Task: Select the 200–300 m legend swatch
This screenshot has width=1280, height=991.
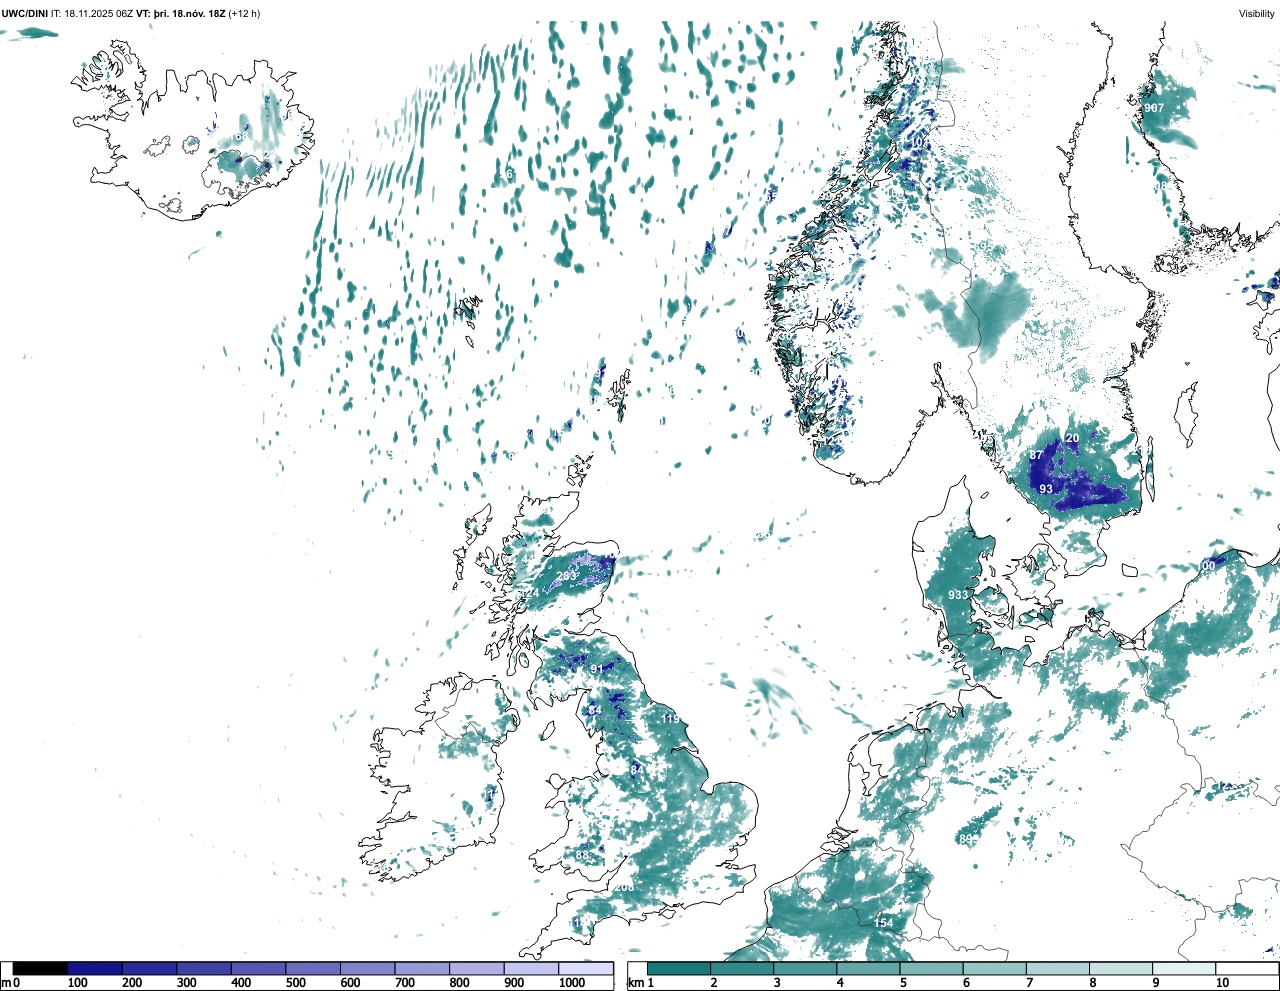Action: pyautogui.click(x=150, y=968)
